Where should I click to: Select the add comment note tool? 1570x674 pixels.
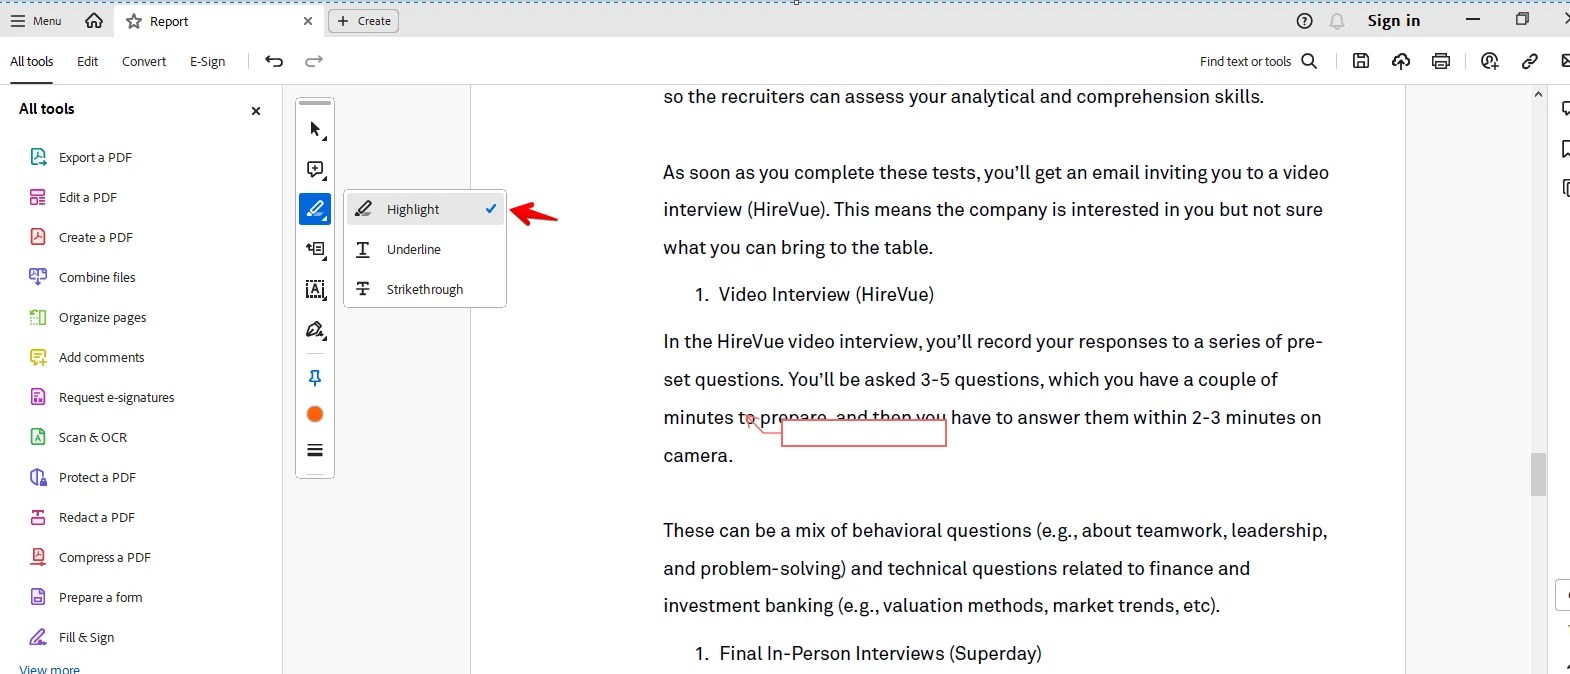point(315,169)
